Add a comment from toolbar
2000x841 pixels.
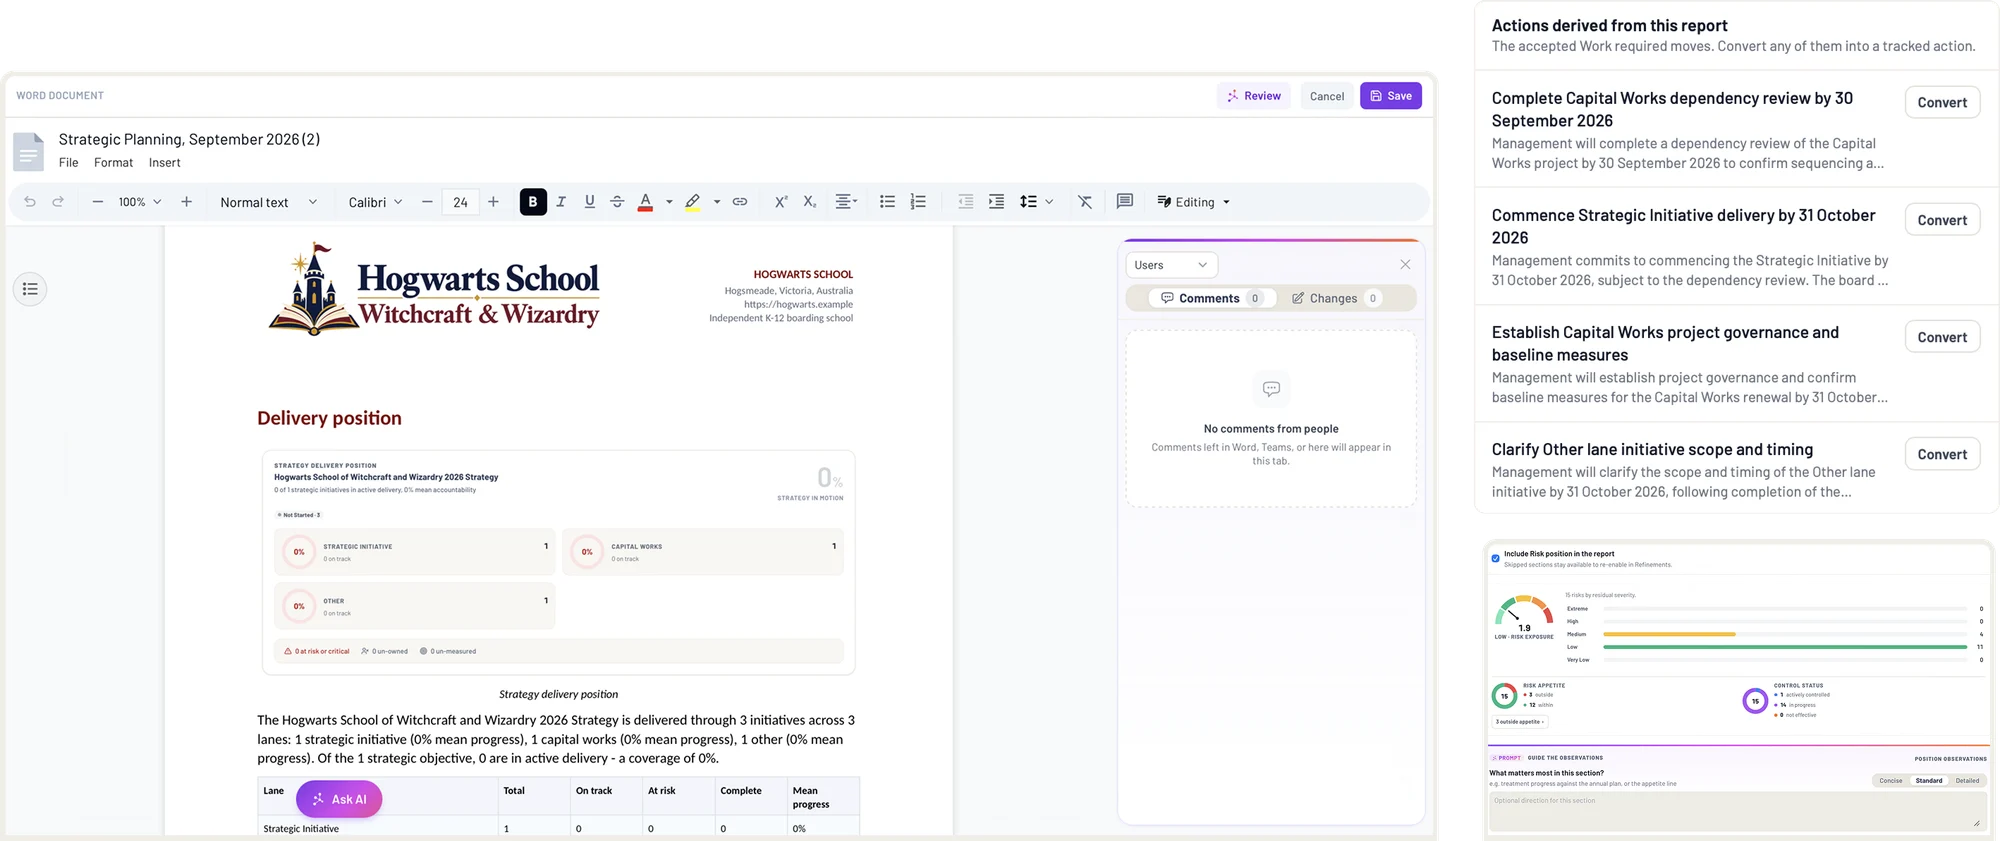[1125, 201]
